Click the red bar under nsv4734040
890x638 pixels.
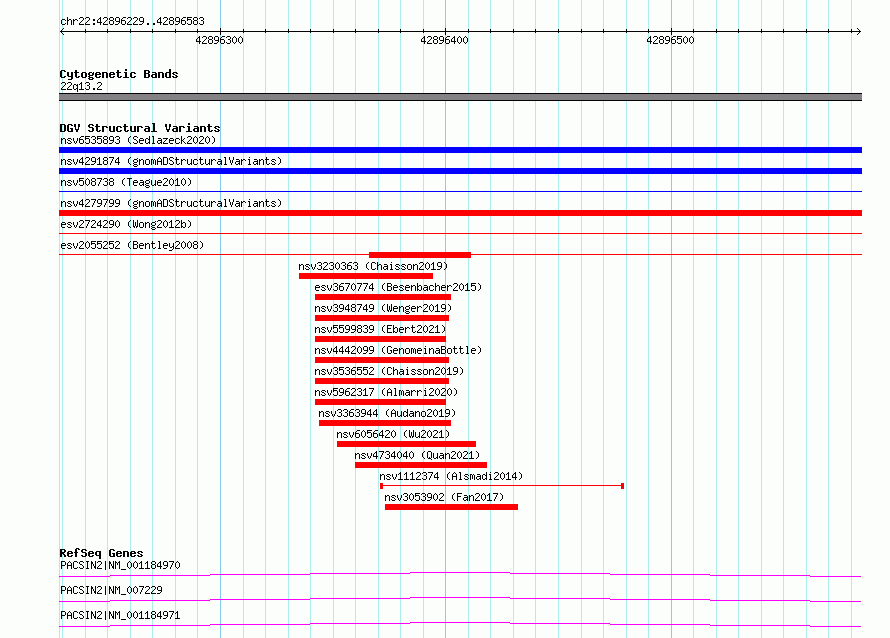pos(421,465)
